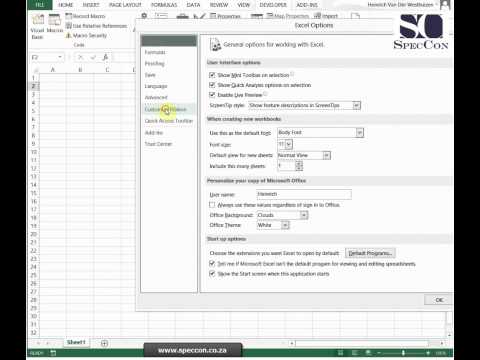Screen dimensions: 480x360
Task: Click the COM Add-Ins icon
Action: (161, 15)
